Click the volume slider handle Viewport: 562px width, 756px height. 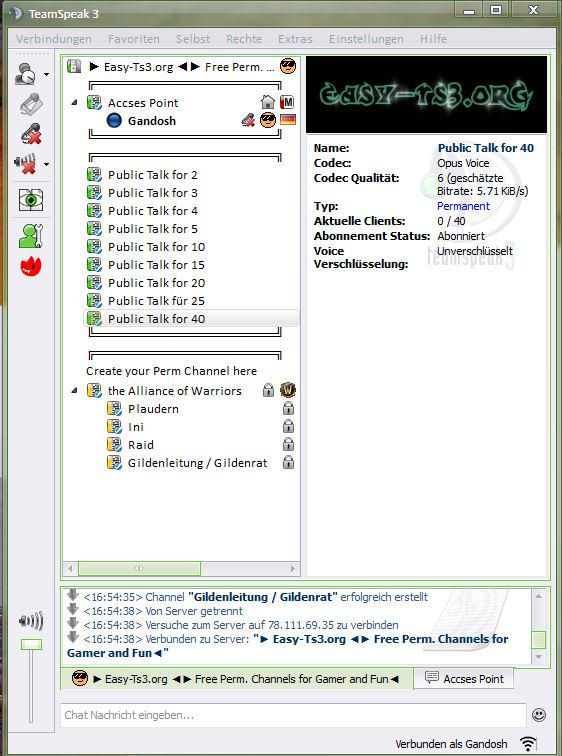pos(31,645)
